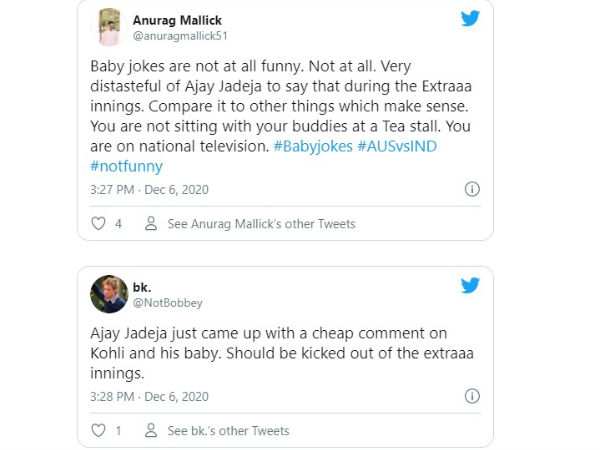See Anurag Mallick's other Tweets

click(x=261, y=224)
